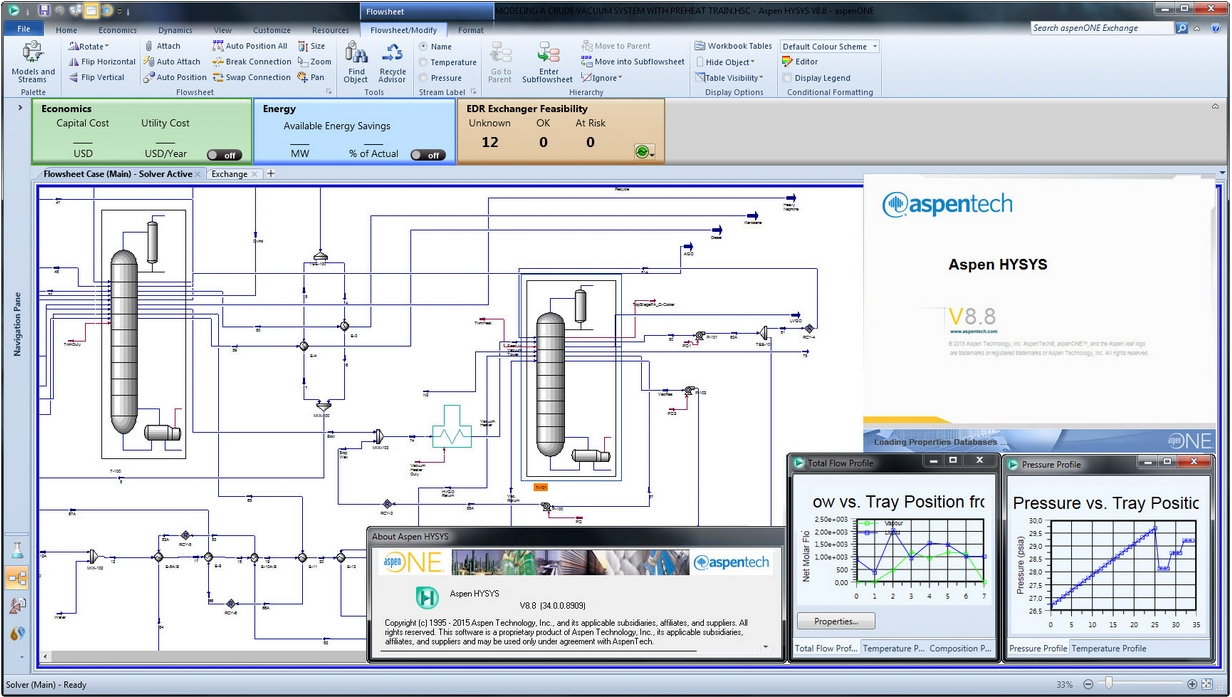The image size is (1232, 697).
Task: Open the Energy Analysis environment icon
Action: tap(16, 633)
